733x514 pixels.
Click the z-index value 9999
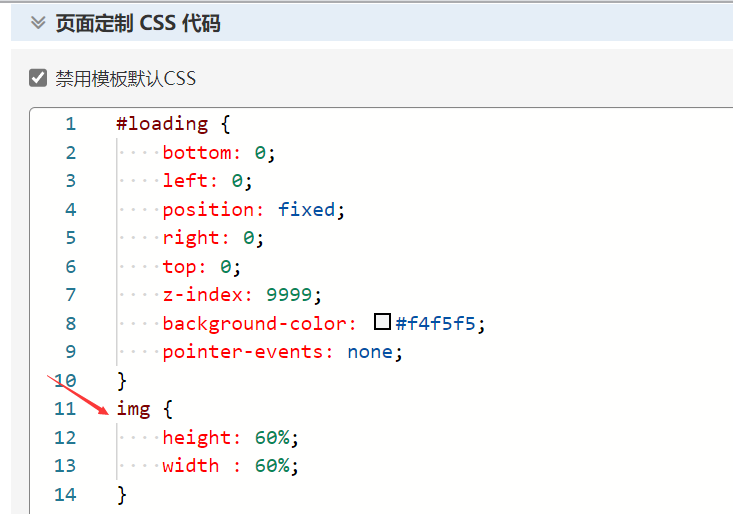[x=289, y=295]
